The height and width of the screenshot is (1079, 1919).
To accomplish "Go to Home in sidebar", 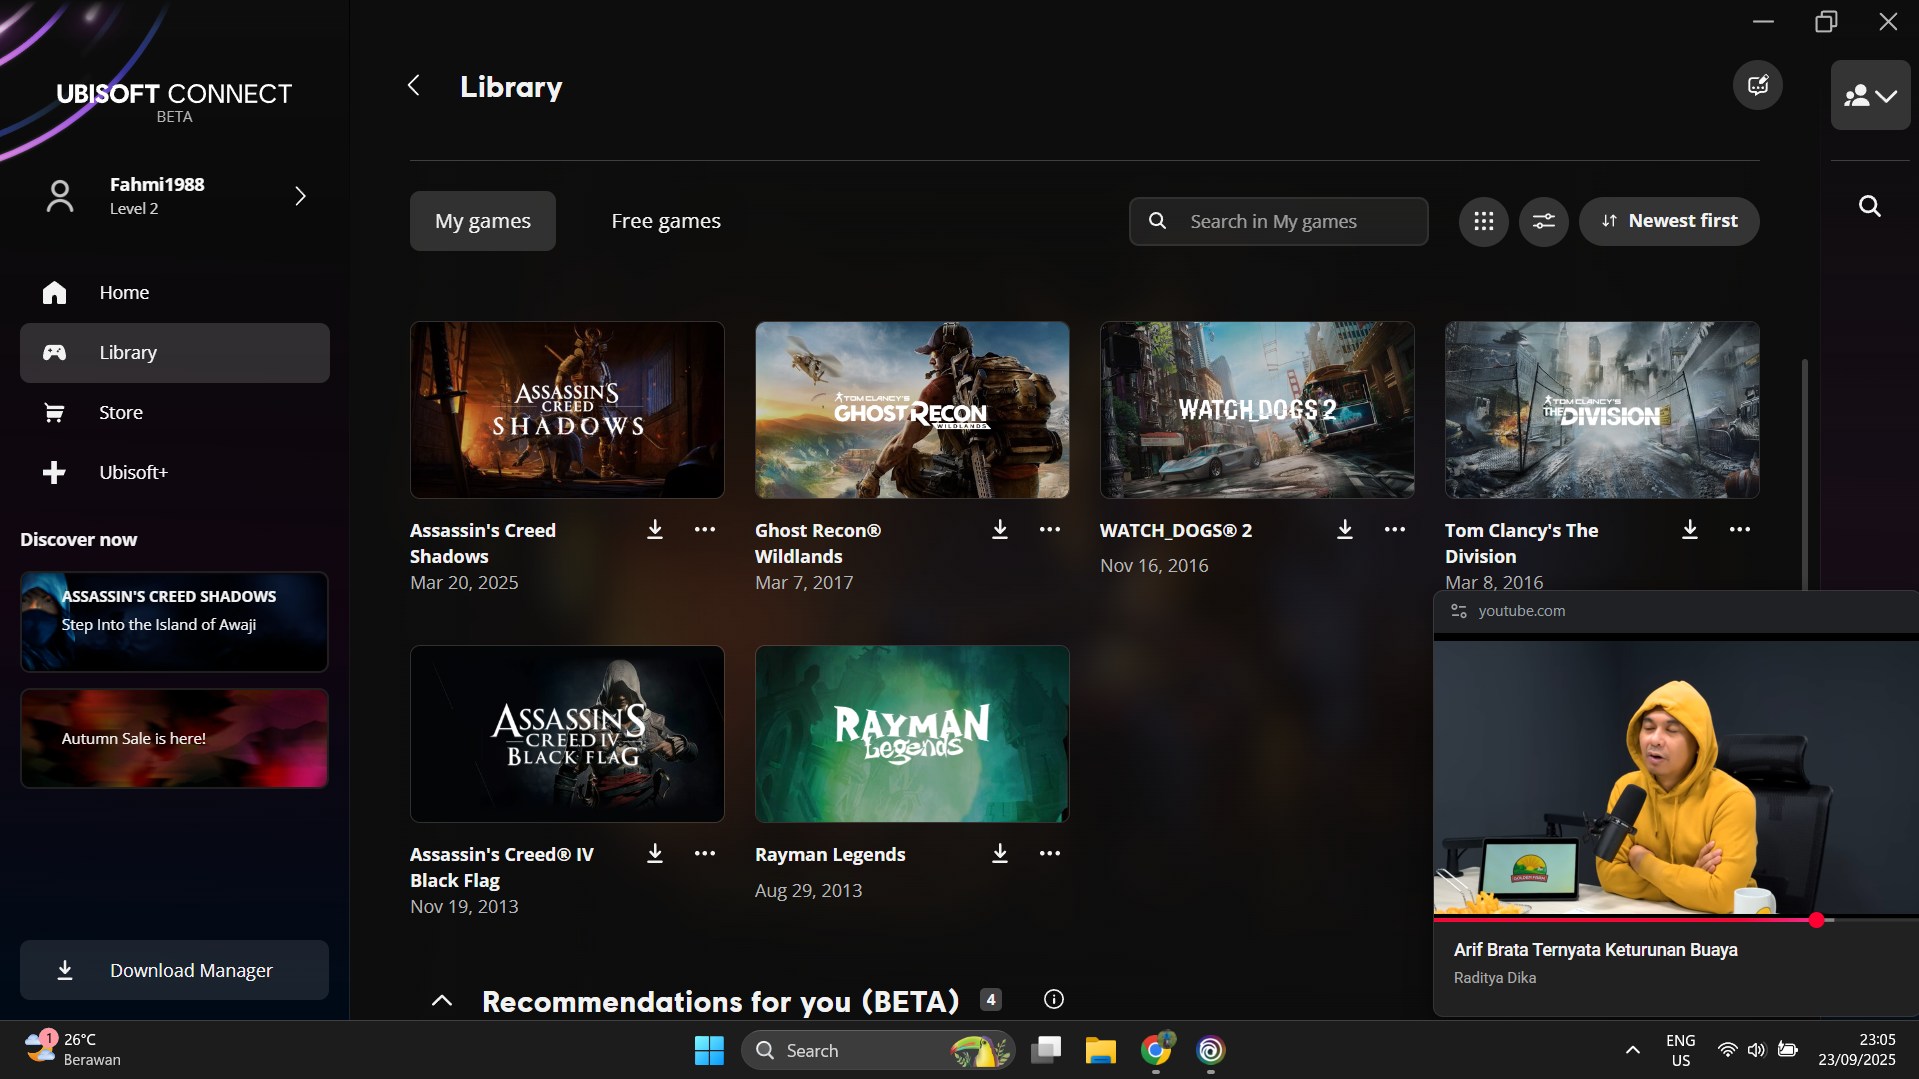I will click(x=175, y=293).
